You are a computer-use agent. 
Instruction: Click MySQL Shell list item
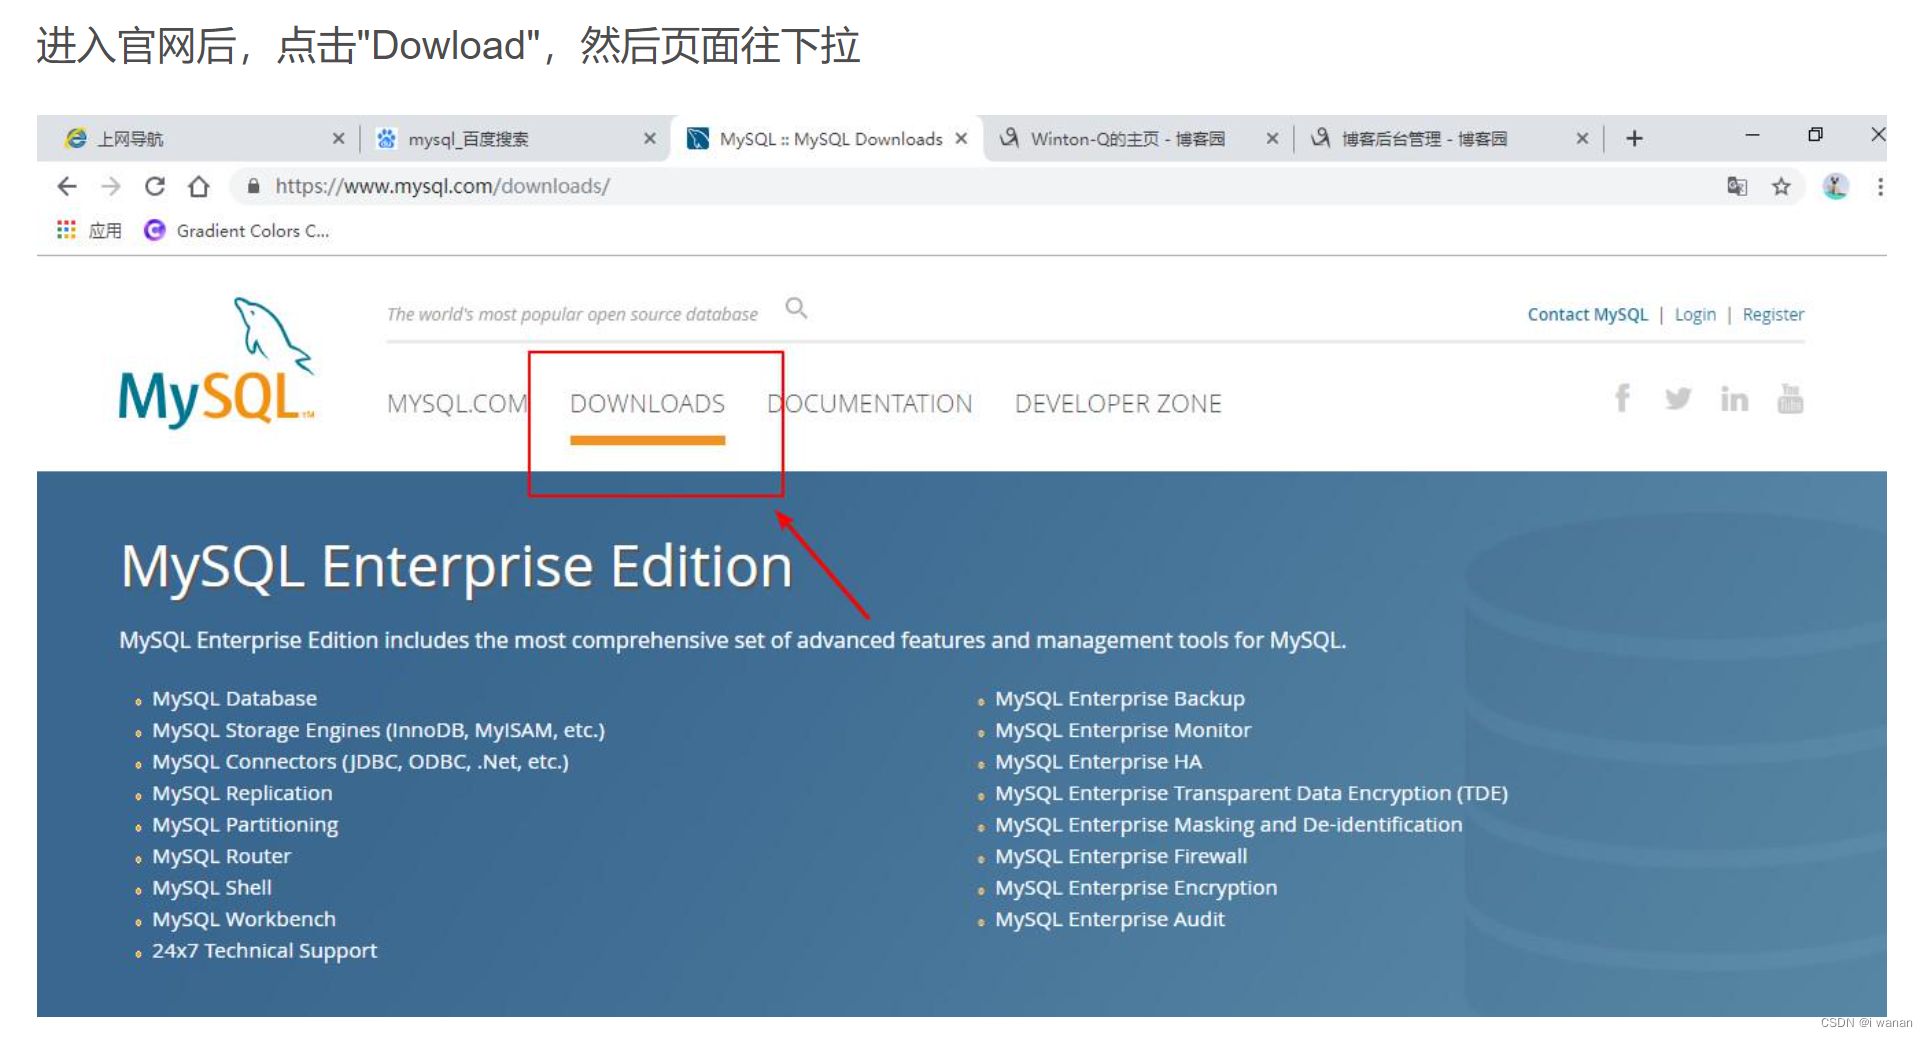click(211, 888)
